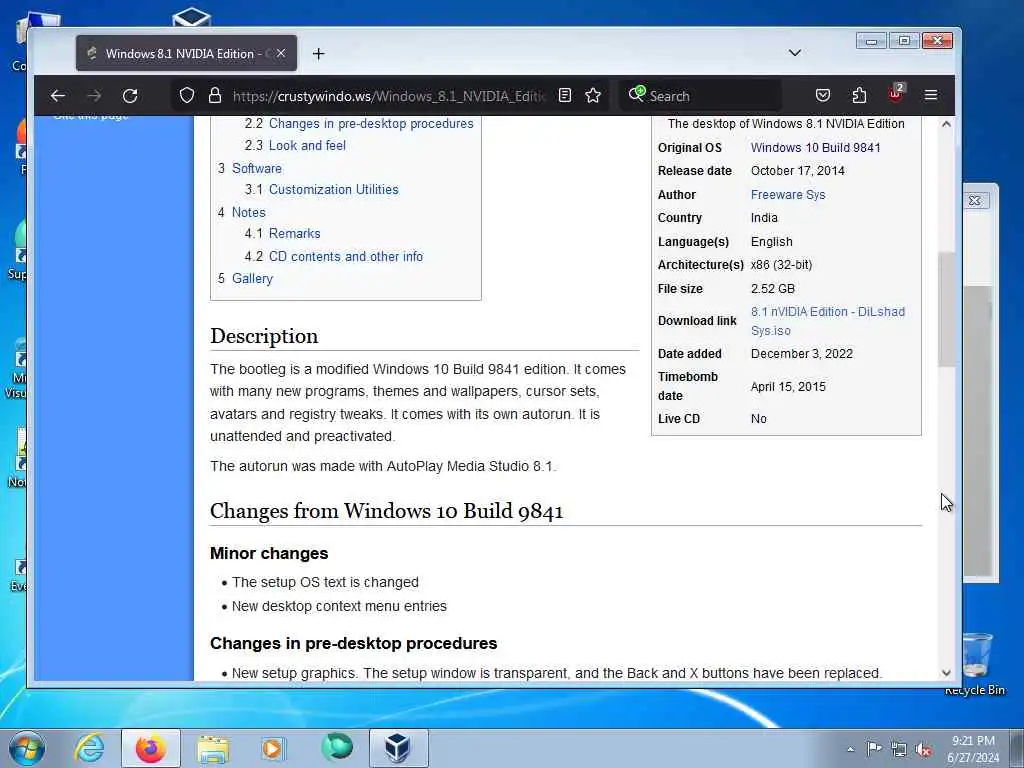
Task: Open the Windows 10 Build 9841 infobox link
Action: pos(815,148)
